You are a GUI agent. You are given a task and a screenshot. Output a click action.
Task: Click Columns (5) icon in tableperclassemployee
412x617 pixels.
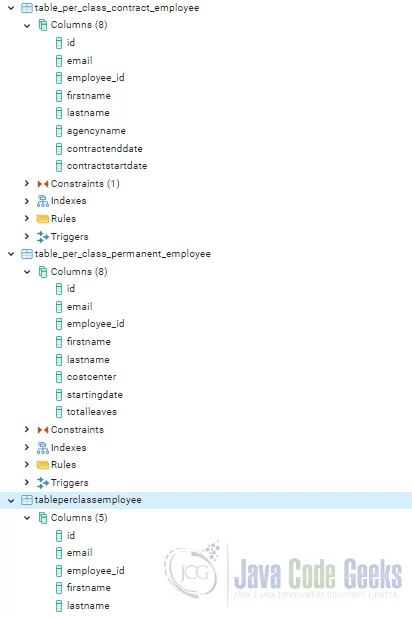42,517
